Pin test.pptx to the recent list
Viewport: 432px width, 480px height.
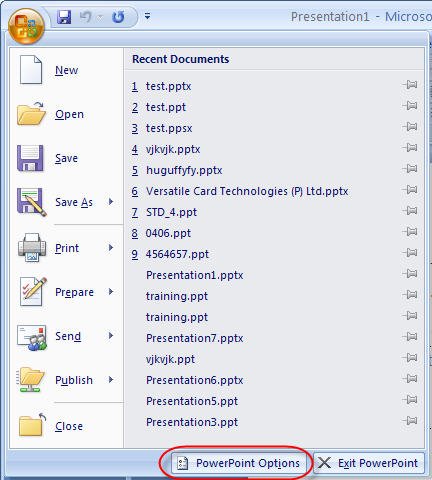pos(410,85)
